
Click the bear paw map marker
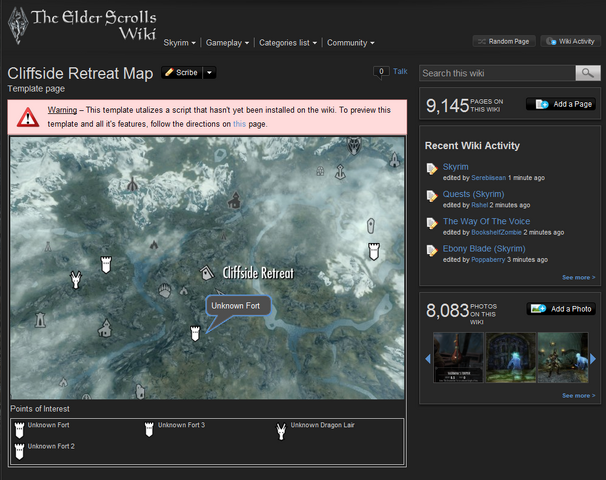[x=165, y=291]
